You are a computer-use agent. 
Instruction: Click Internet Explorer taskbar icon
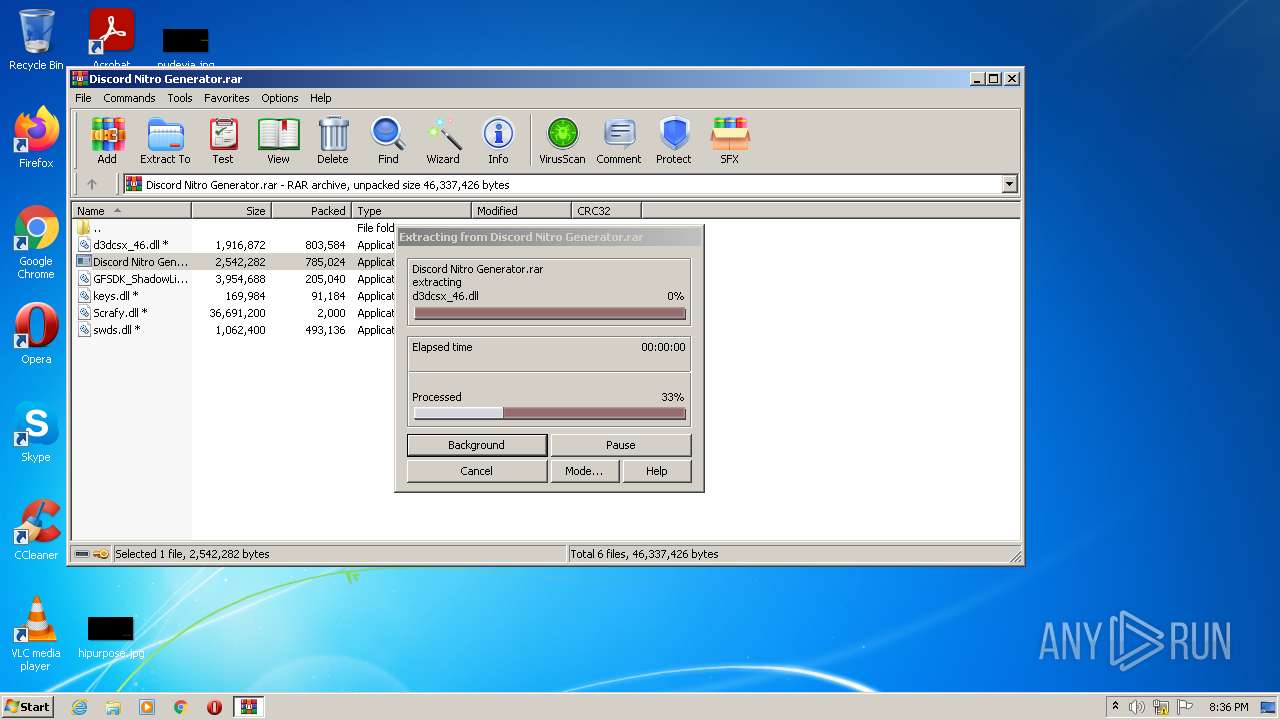[x=80, y=707]
